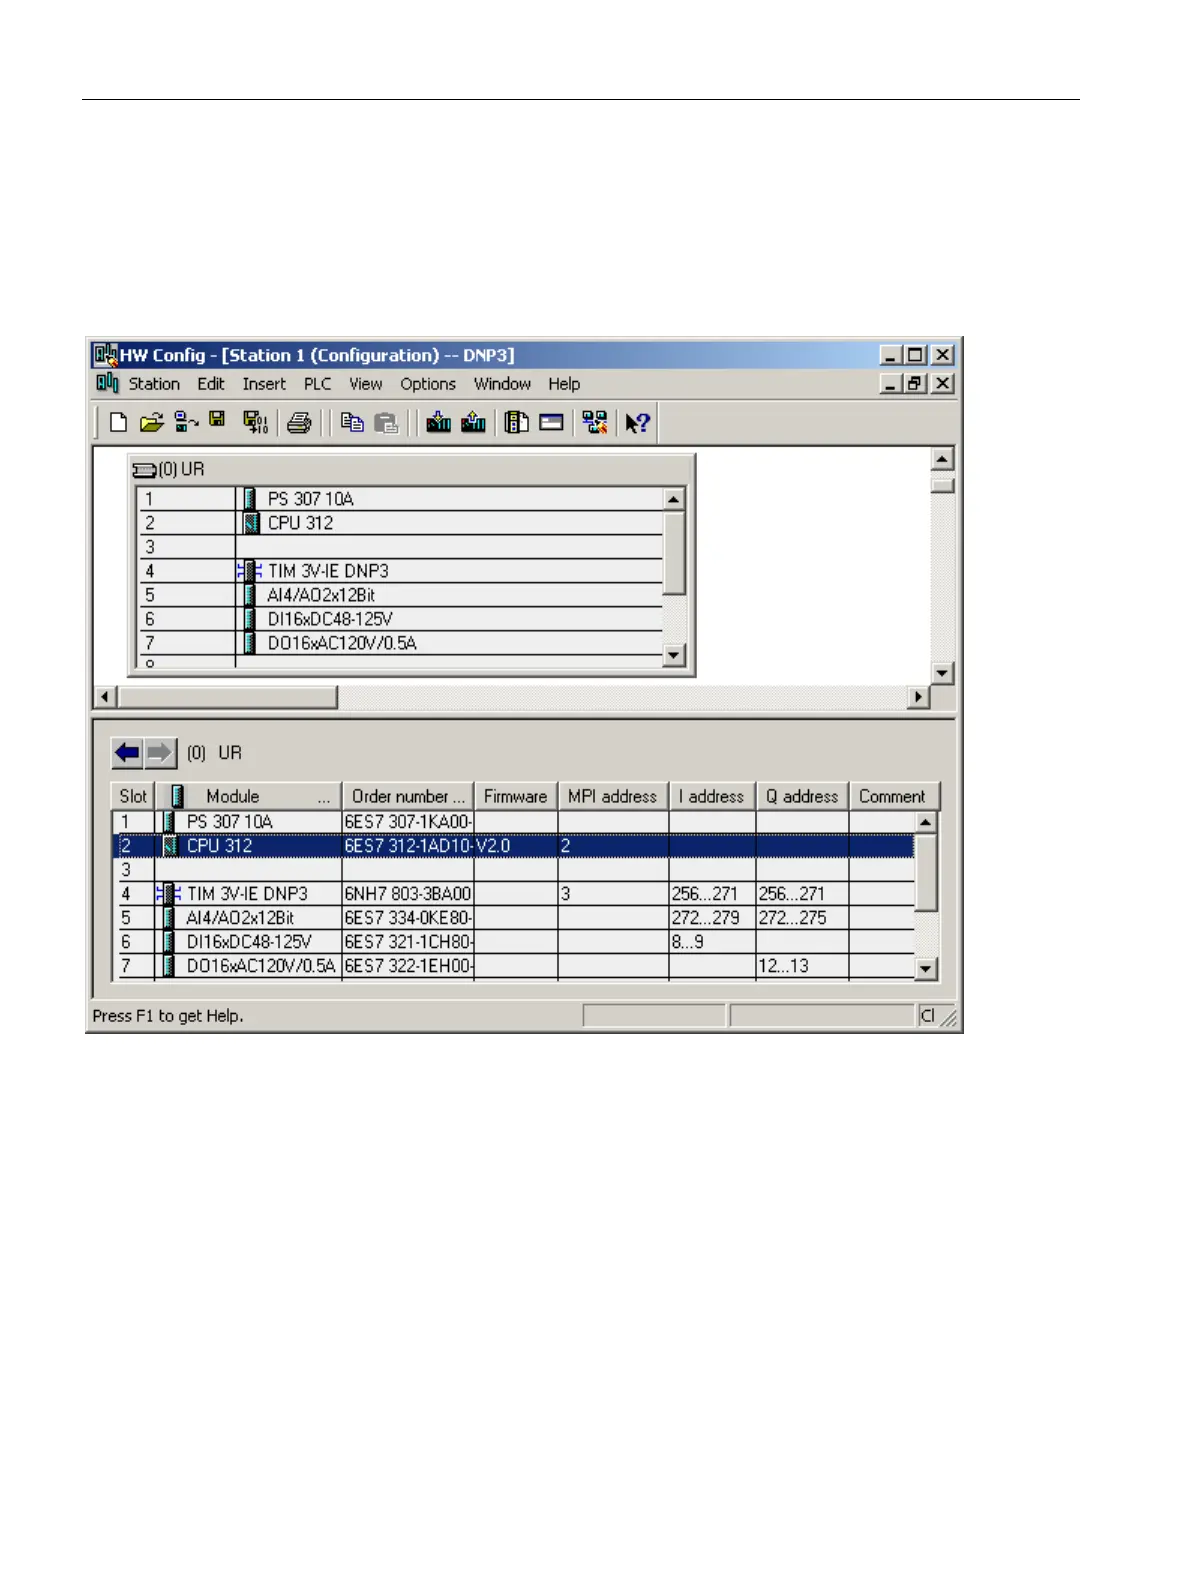The image size is (1191, 1587).
Task: Click the Save floppy disk icon
Action: [x=217, y=422]
